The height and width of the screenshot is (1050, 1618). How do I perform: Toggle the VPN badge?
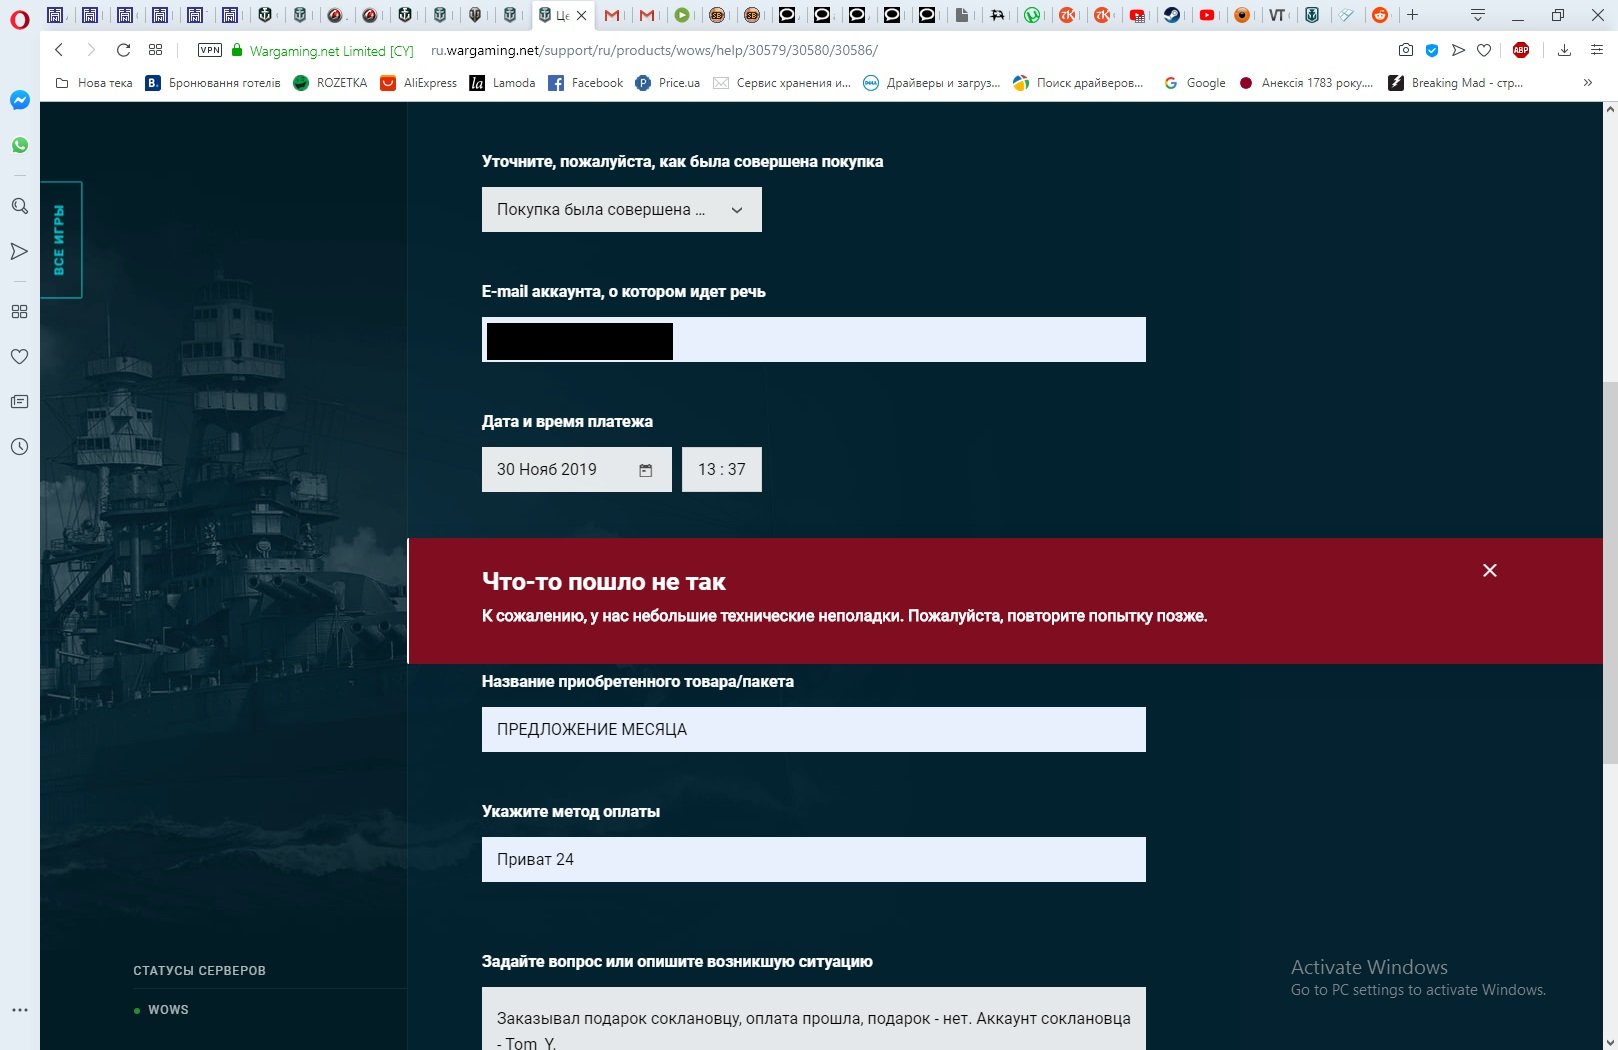pos(210,50)
